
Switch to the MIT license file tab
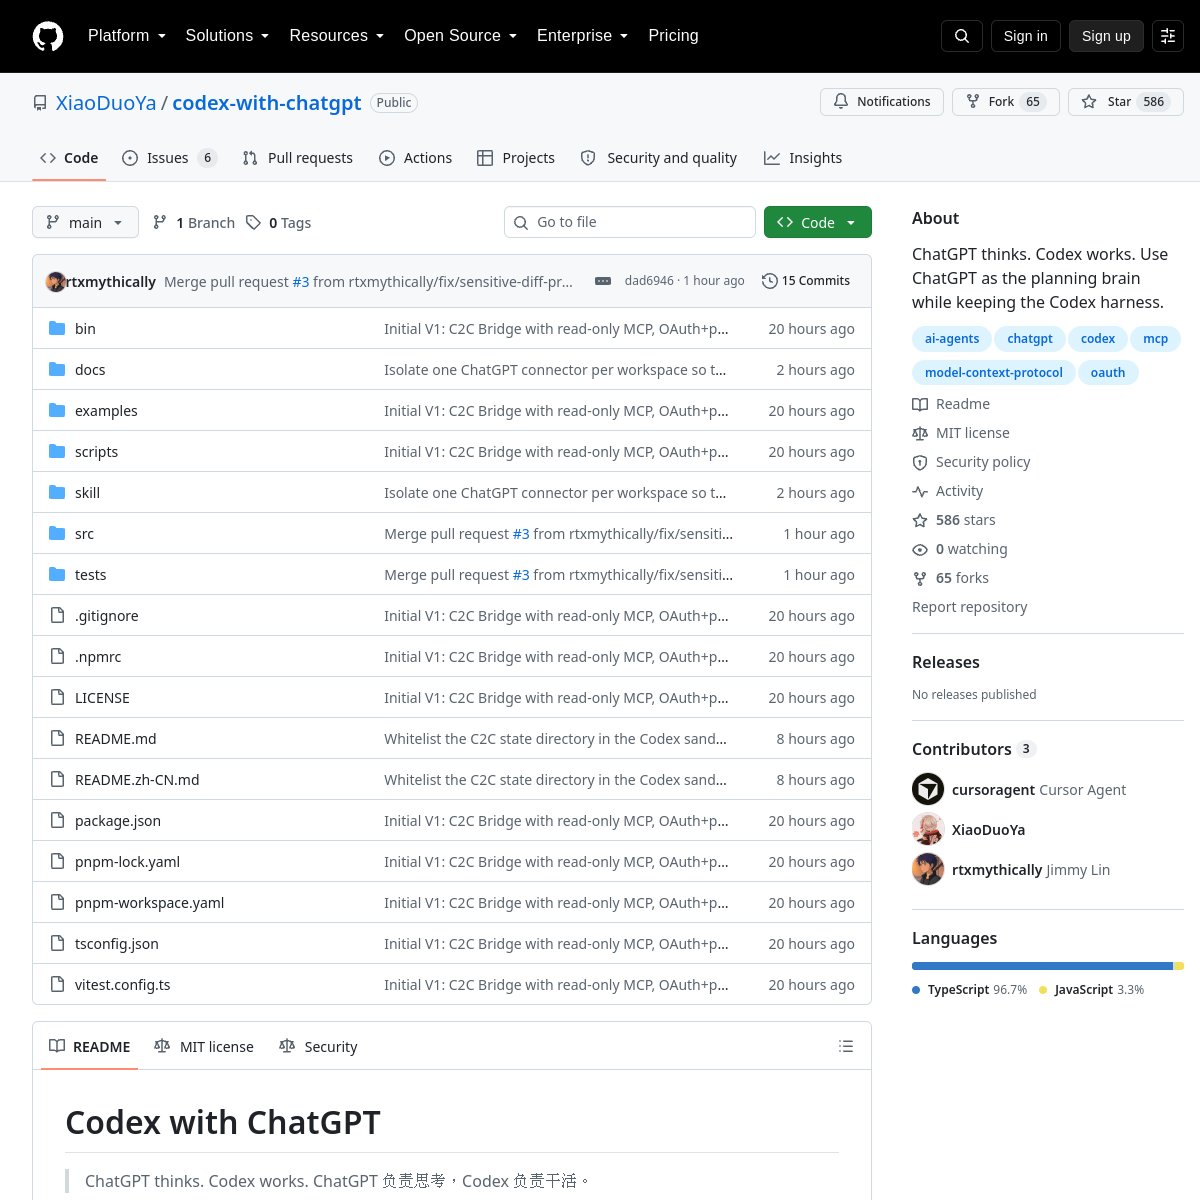204,1046
